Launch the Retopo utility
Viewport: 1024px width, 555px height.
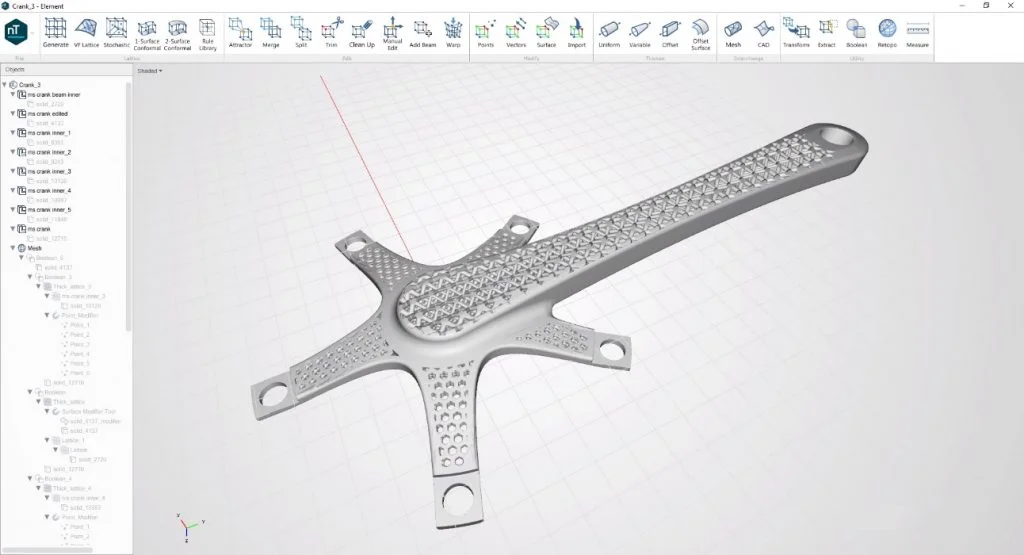coord(886,32)
